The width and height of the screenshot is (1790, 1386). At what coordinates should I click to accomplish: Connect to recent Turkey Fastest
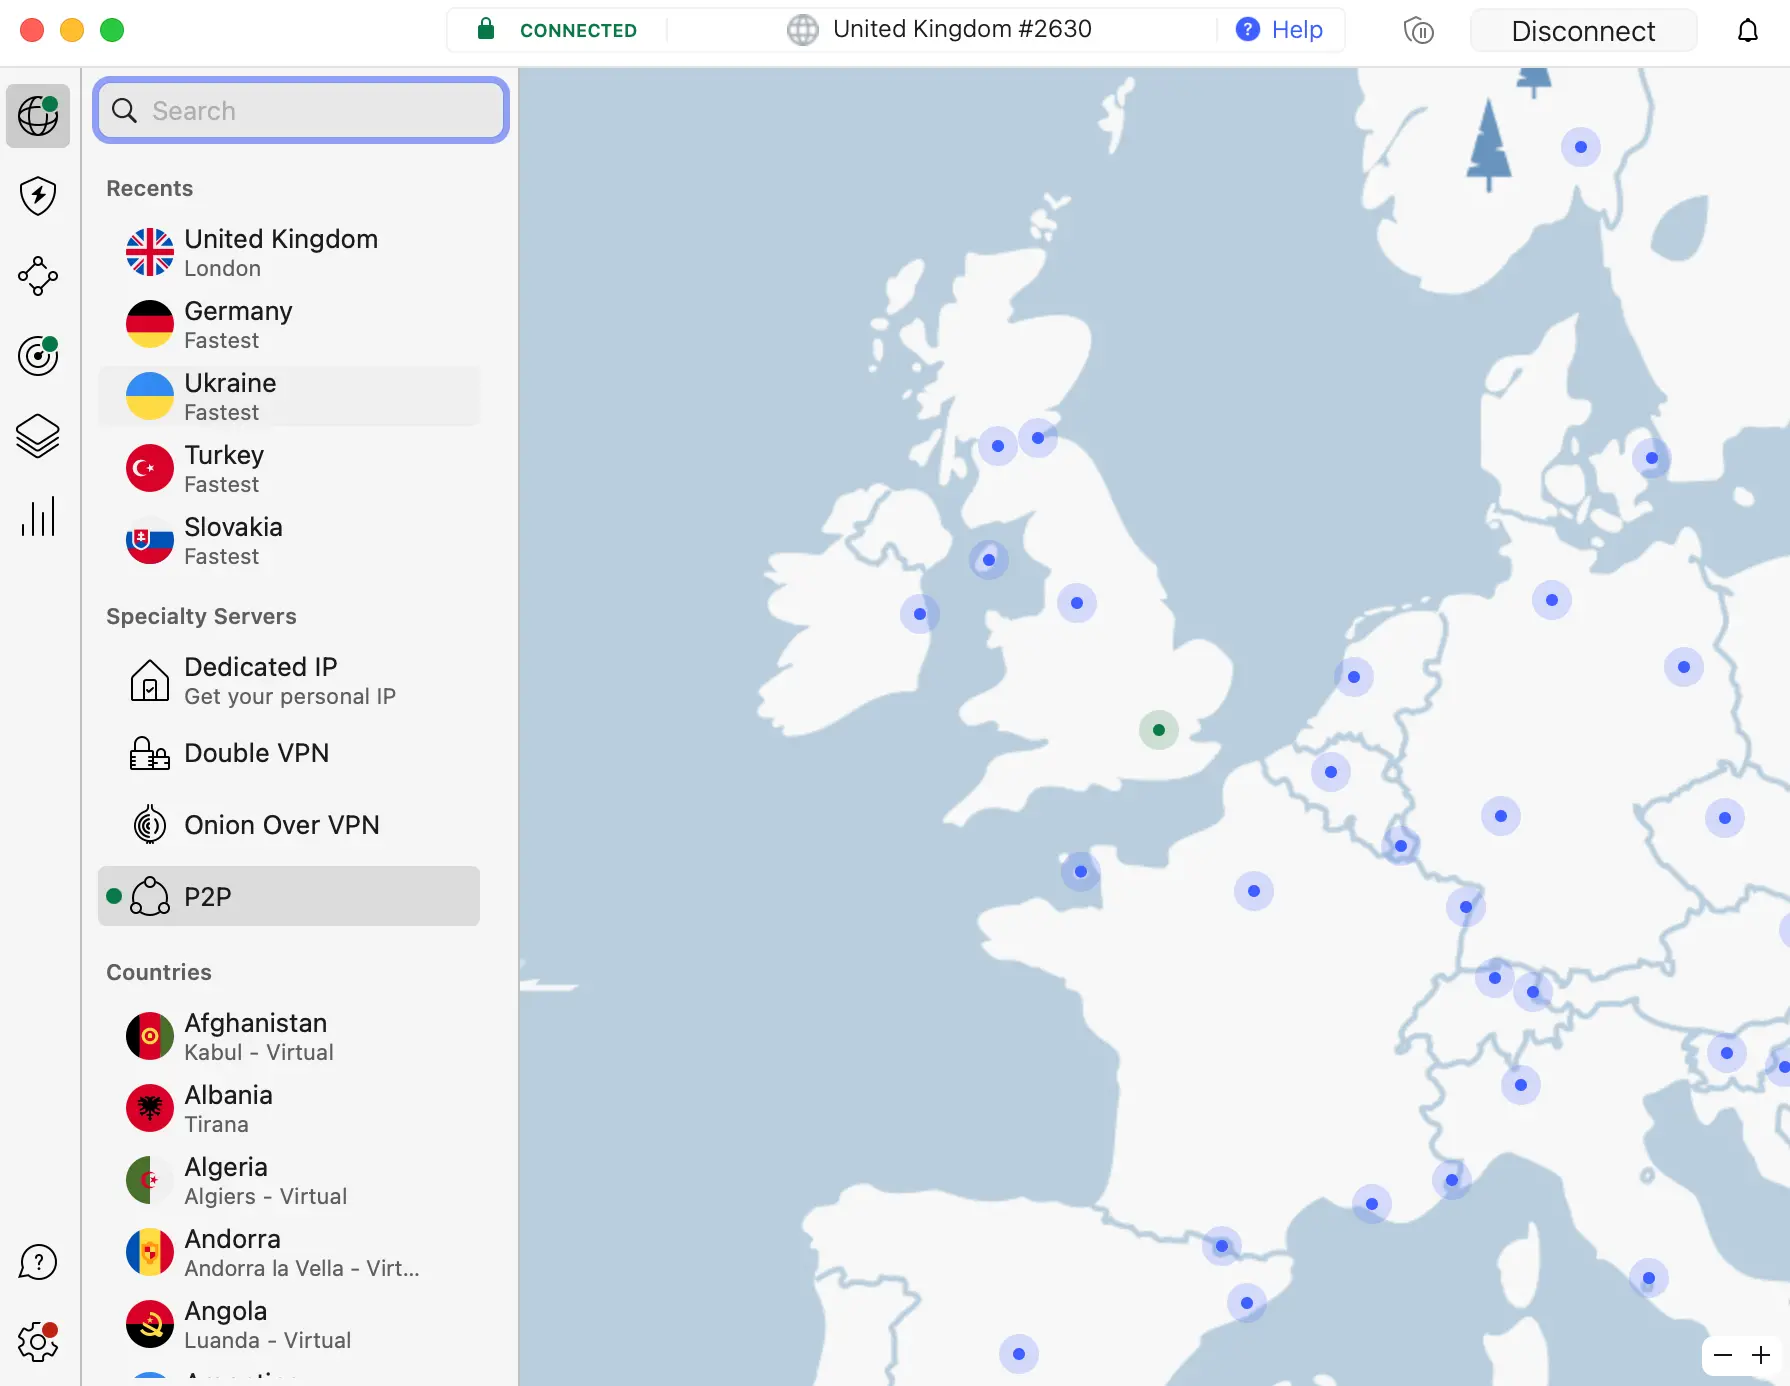(x=289, y=468)
